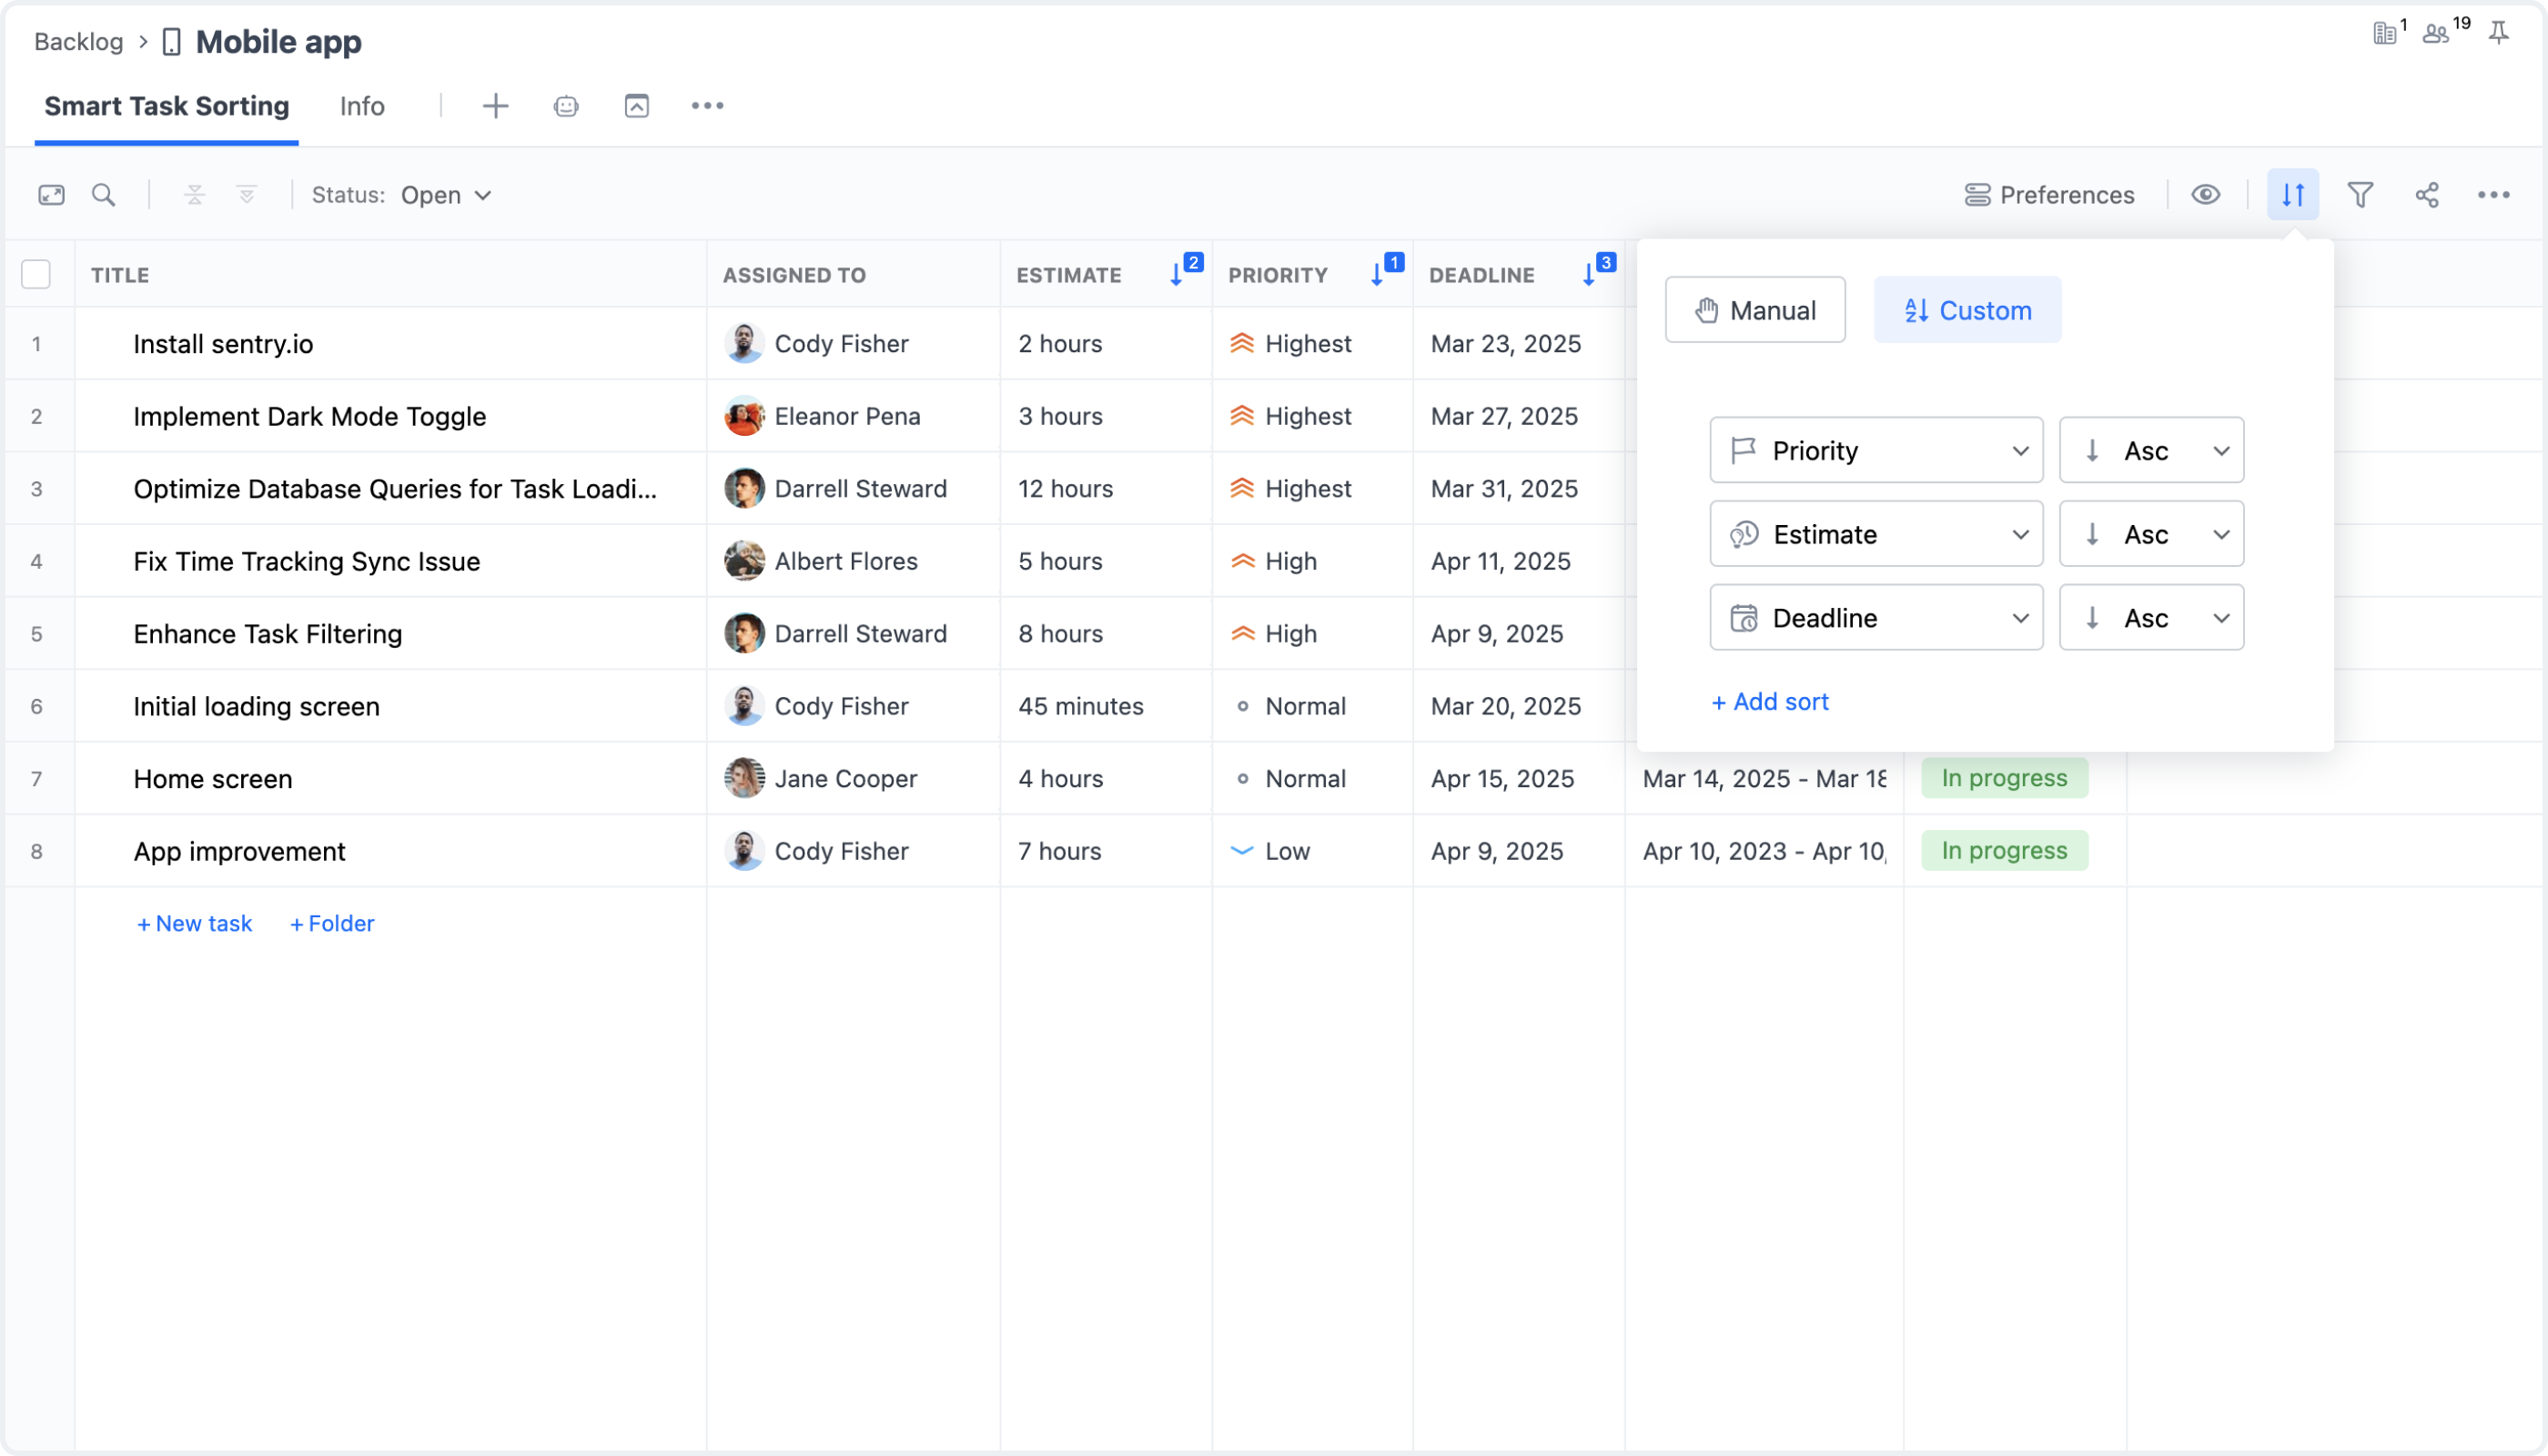Click Highest priority icon for Install sentry.io
This screenshot has width=2548, height=1456.
coord(1242,344)
